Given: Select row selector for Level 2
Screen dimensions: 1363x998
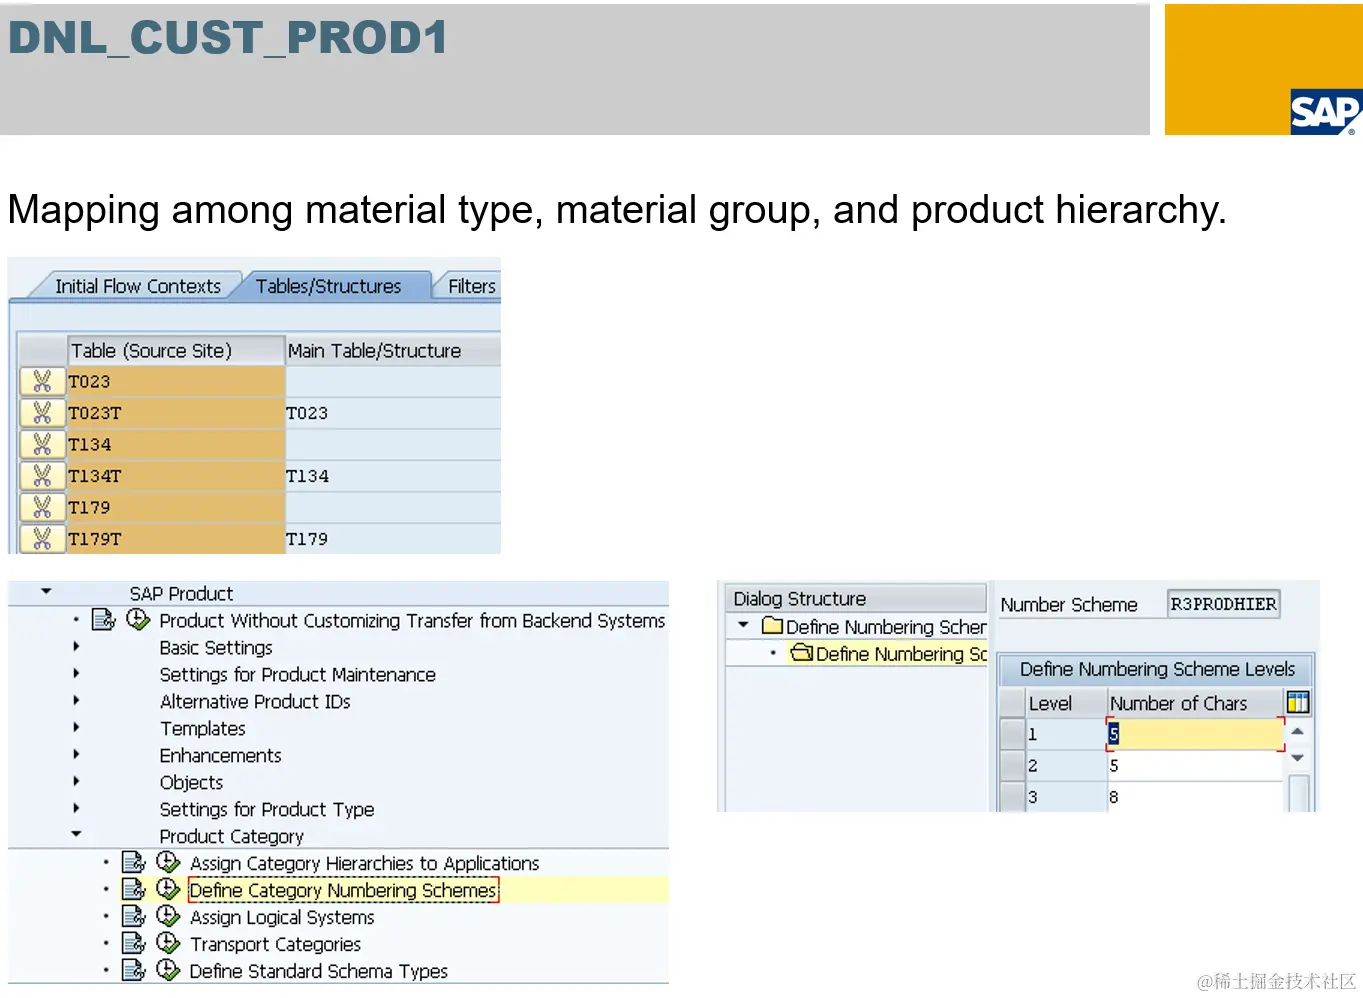Looking at the screenshot, I should pyautogui.click(x=1012, y=765).
